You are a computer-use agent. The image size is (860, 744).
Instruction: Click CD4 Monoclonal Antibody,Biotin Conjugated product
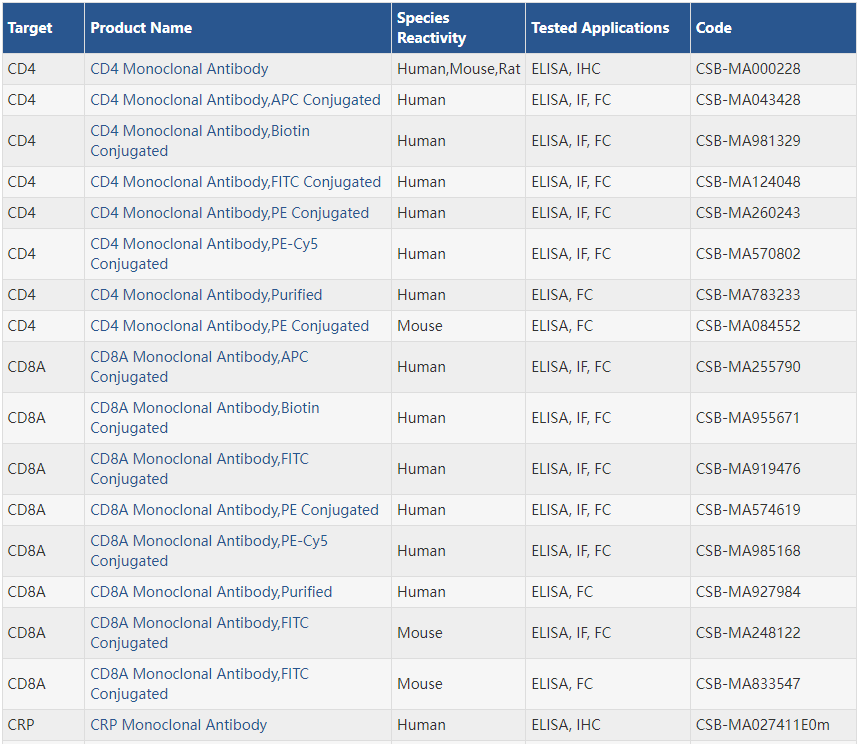pos(200,141)
